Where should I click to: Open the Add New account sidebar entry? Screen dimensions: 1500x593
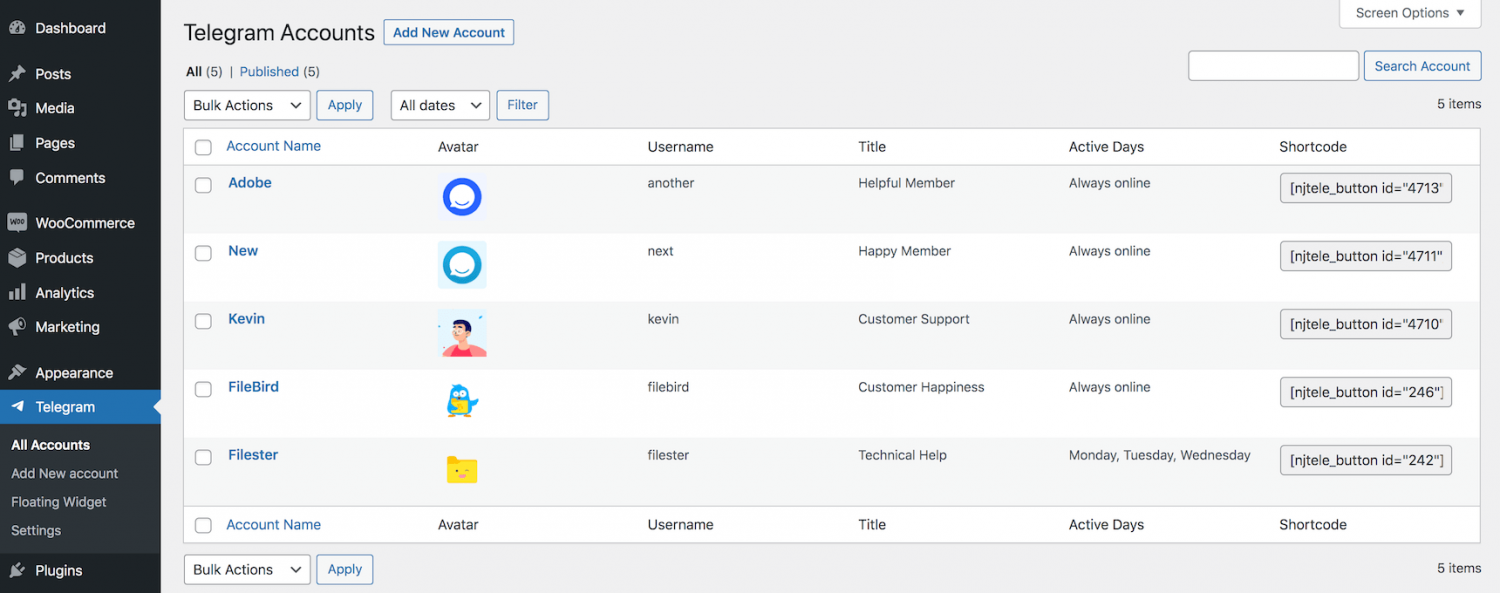(64, 473)
